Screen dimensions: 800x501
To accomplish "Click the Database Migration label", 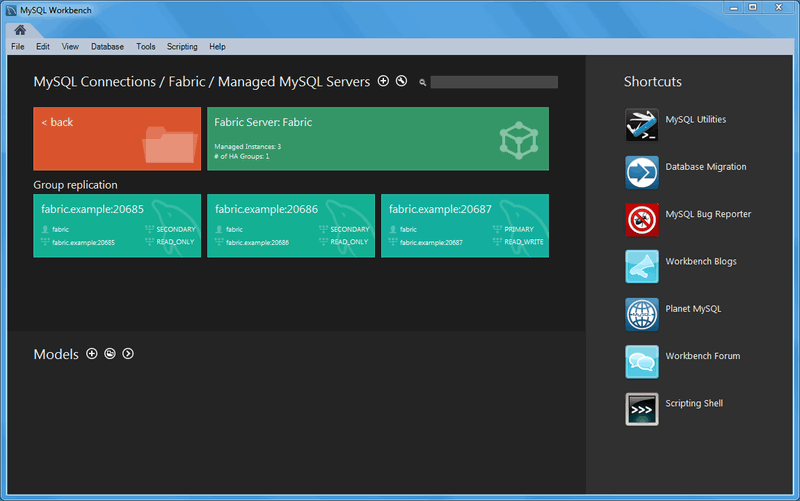I will click(706, 167).
